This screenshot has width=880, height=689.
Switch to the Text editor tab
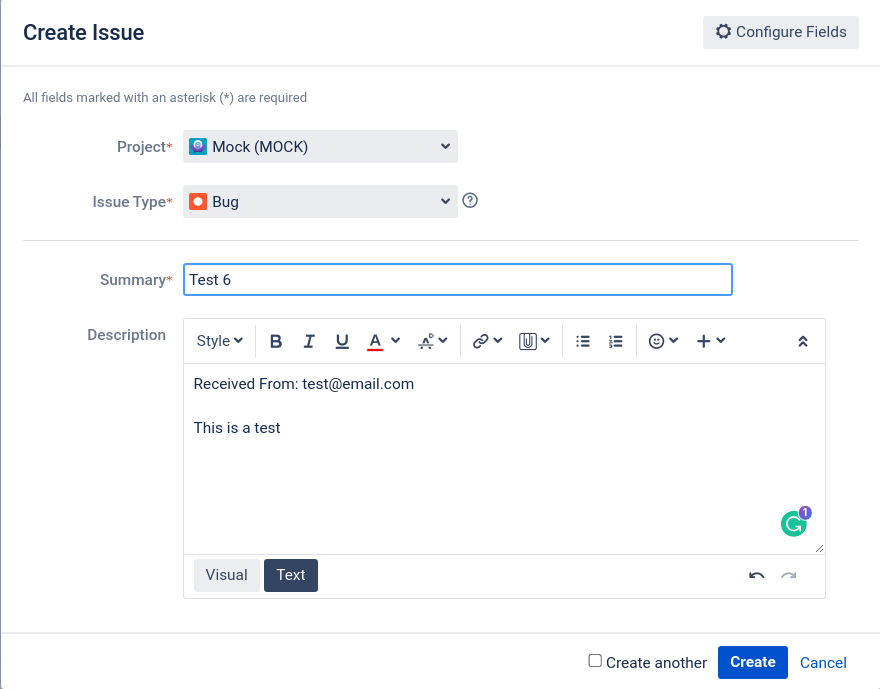pyautogui.click(x=291, y=575)
